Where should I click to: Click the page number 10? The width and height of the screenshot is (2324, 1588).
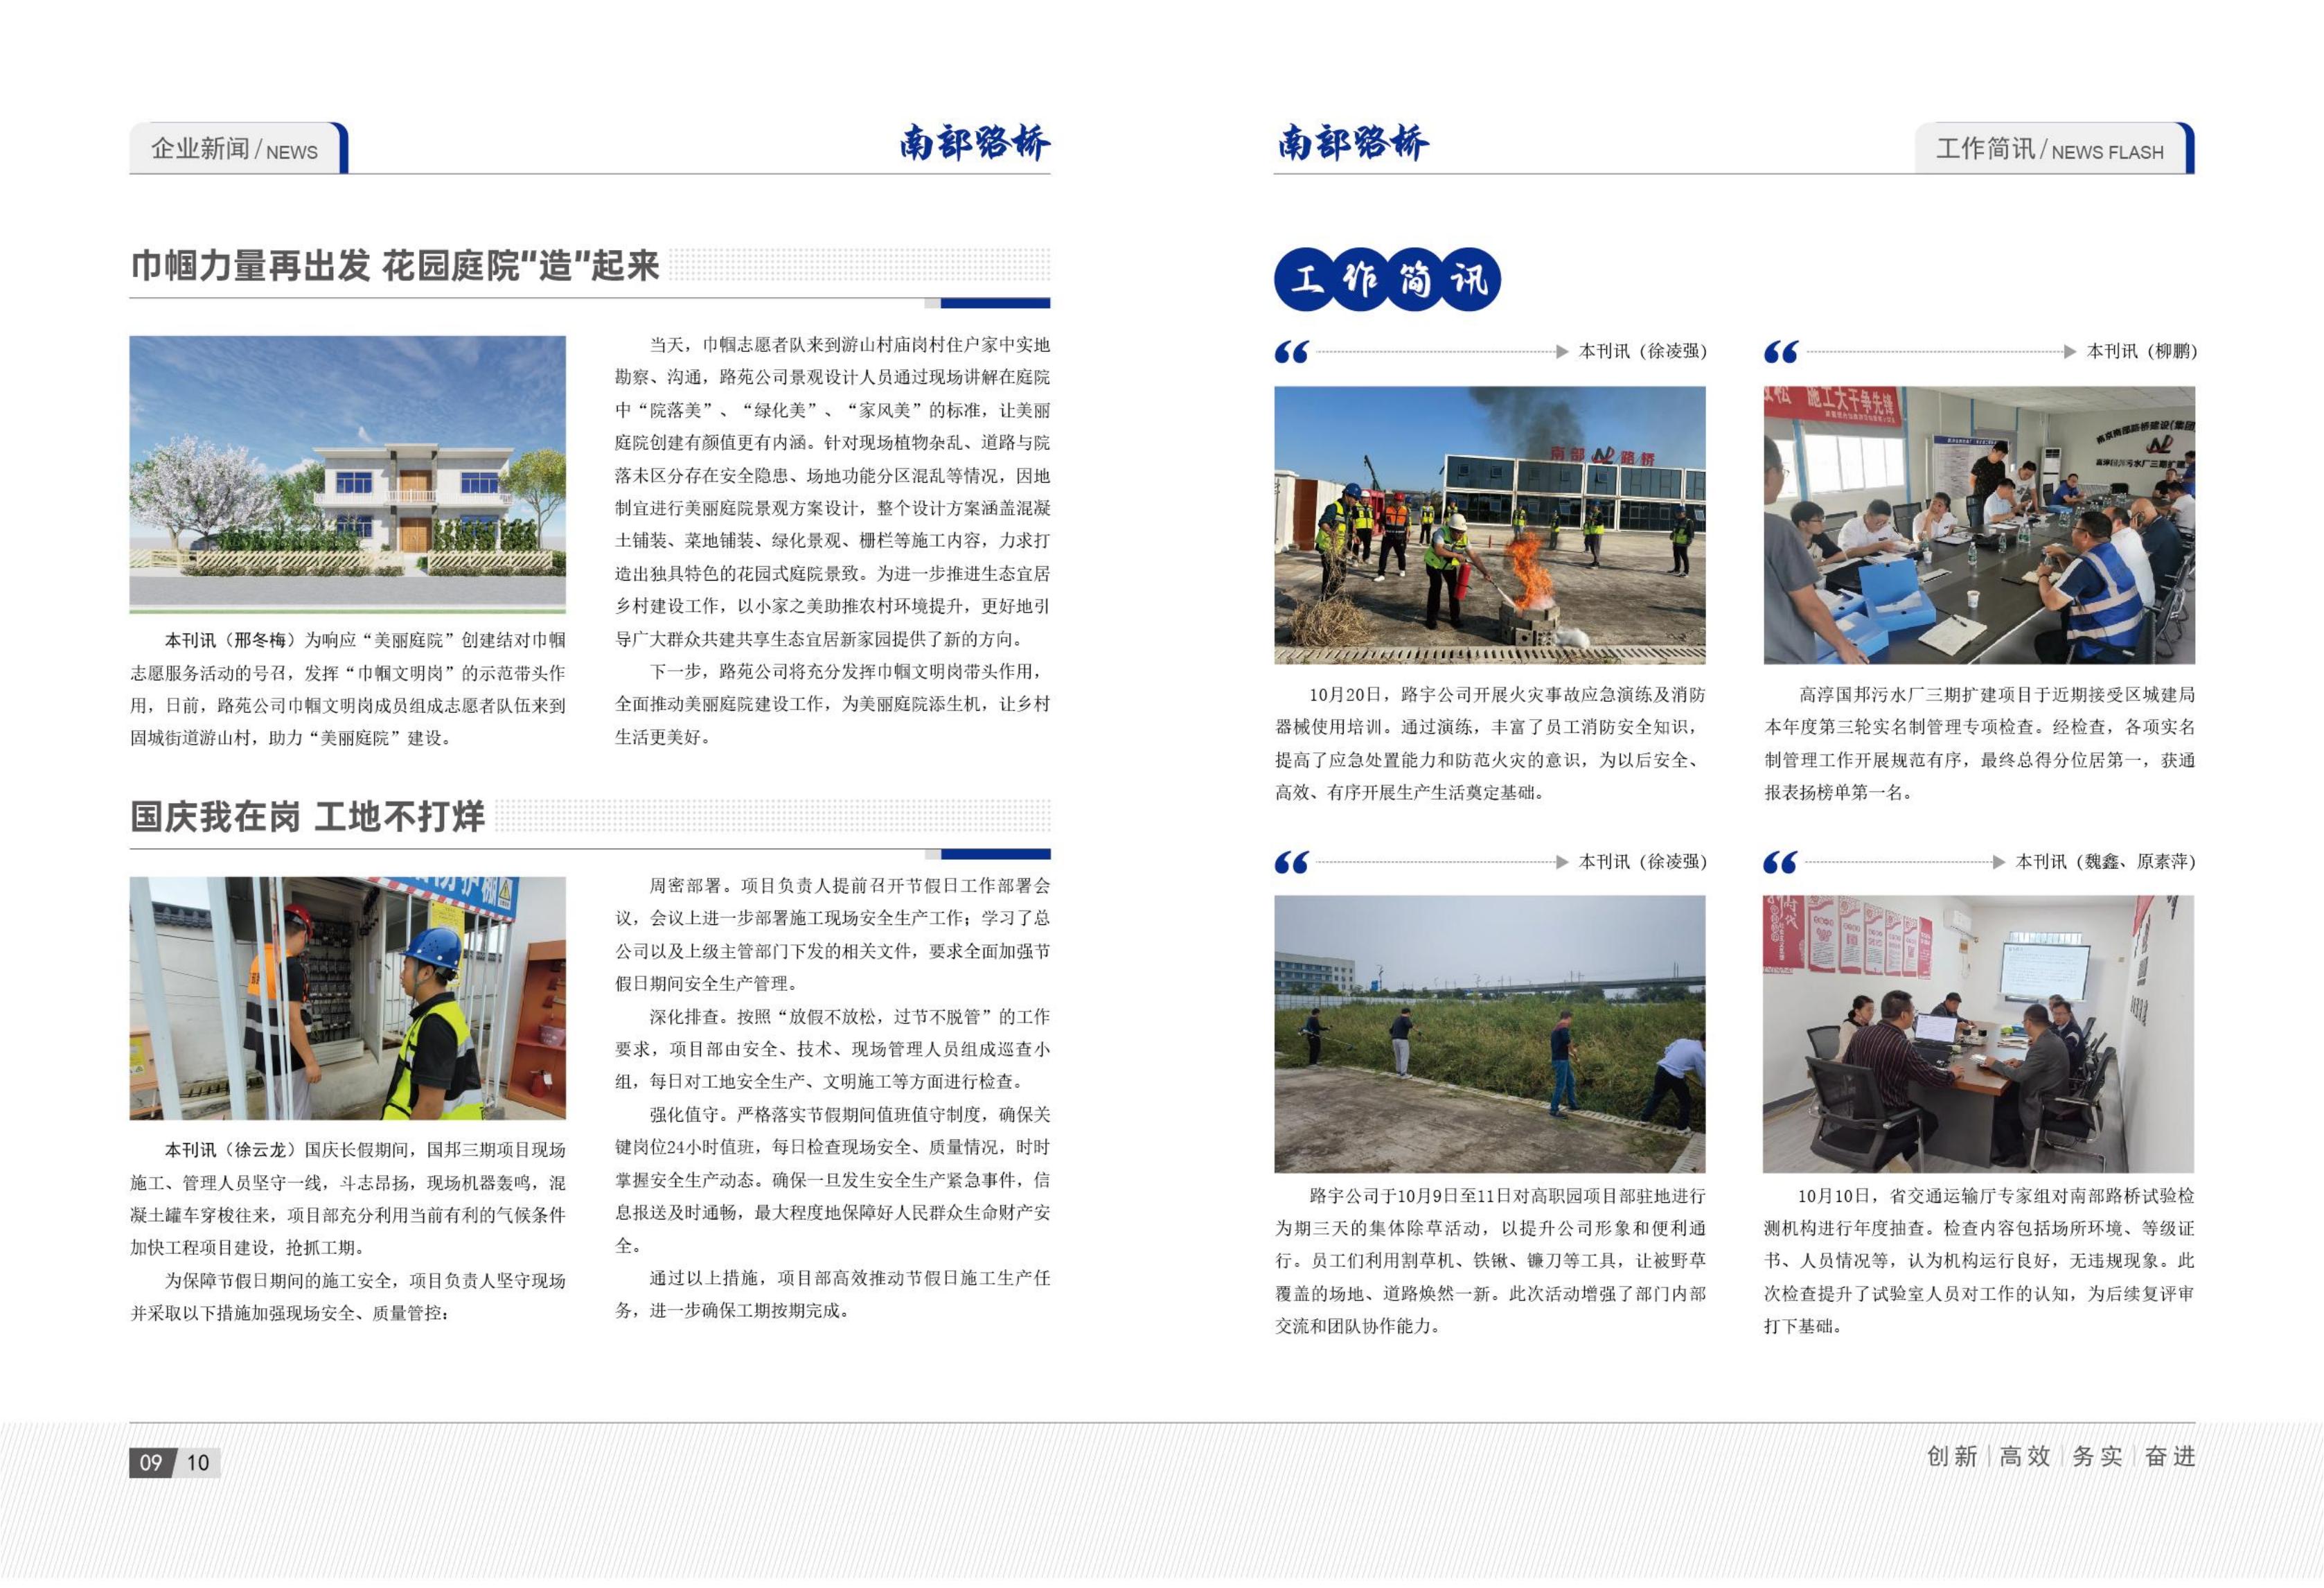[x=198, y=1463]
